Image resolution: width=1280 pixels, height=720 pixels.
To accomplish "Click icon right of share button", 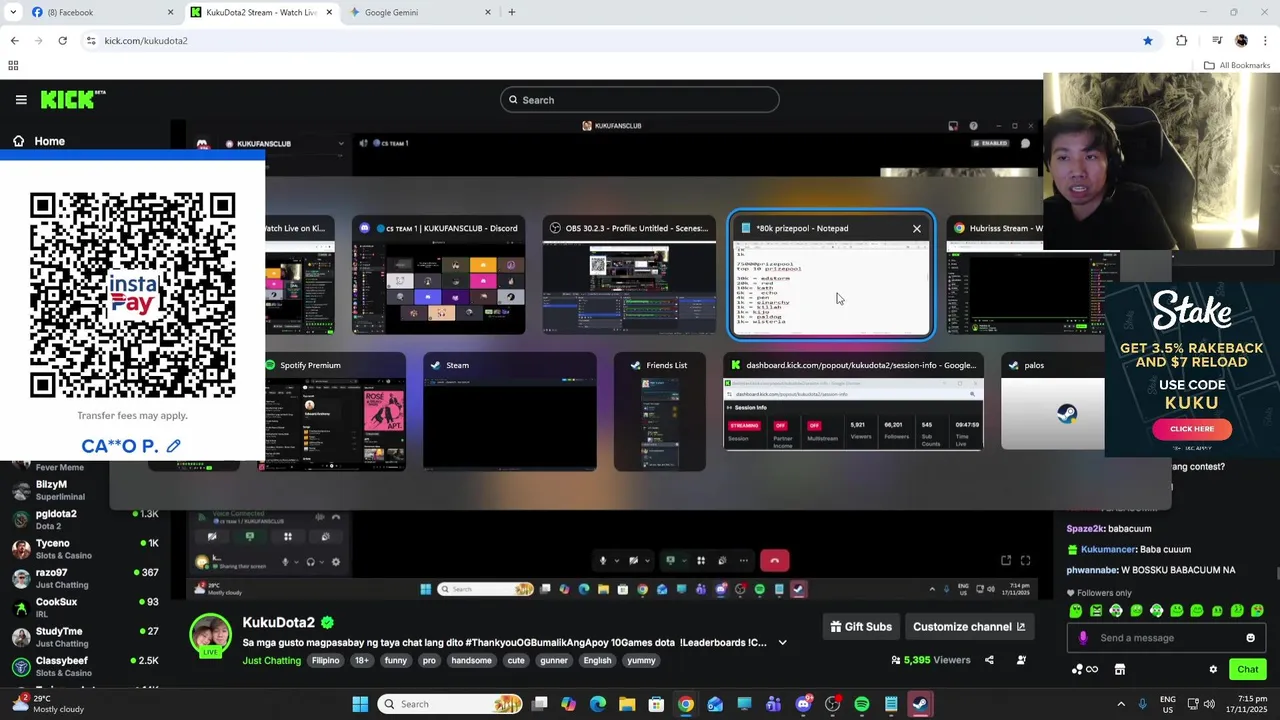I will (1021, 660).
